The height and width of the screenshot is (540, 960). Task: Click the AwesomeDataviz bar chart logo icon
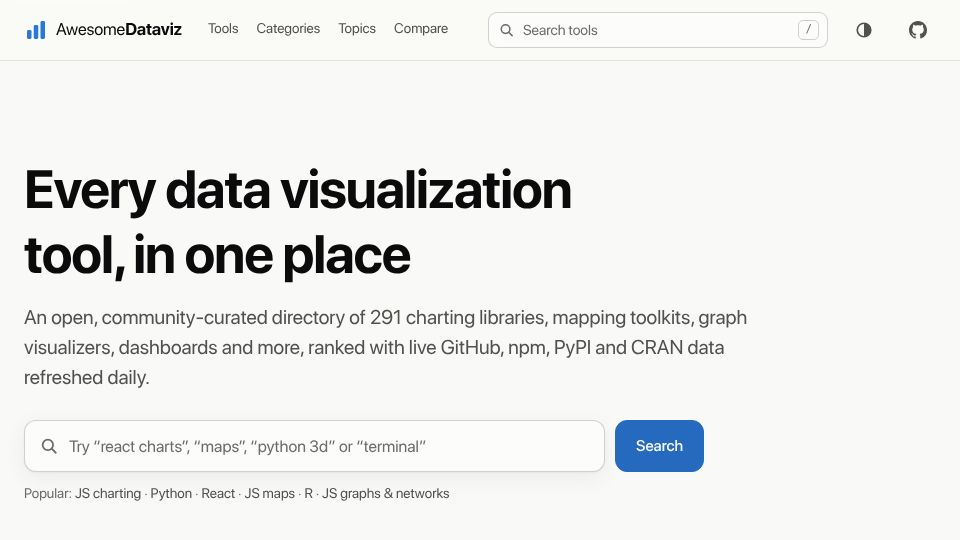36,30
